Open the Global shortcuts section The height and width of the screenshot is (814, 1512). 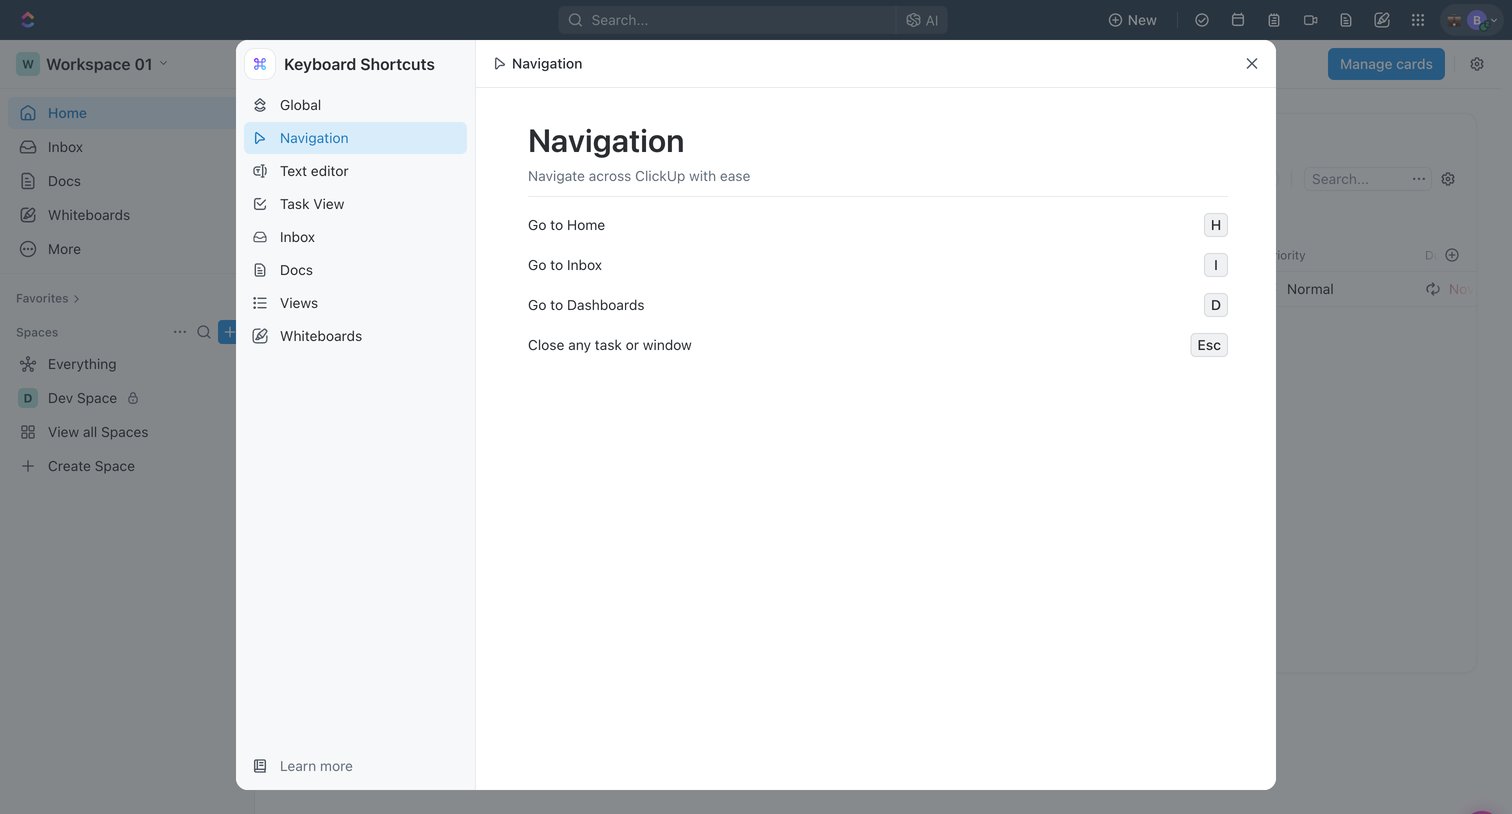[355, 105]
